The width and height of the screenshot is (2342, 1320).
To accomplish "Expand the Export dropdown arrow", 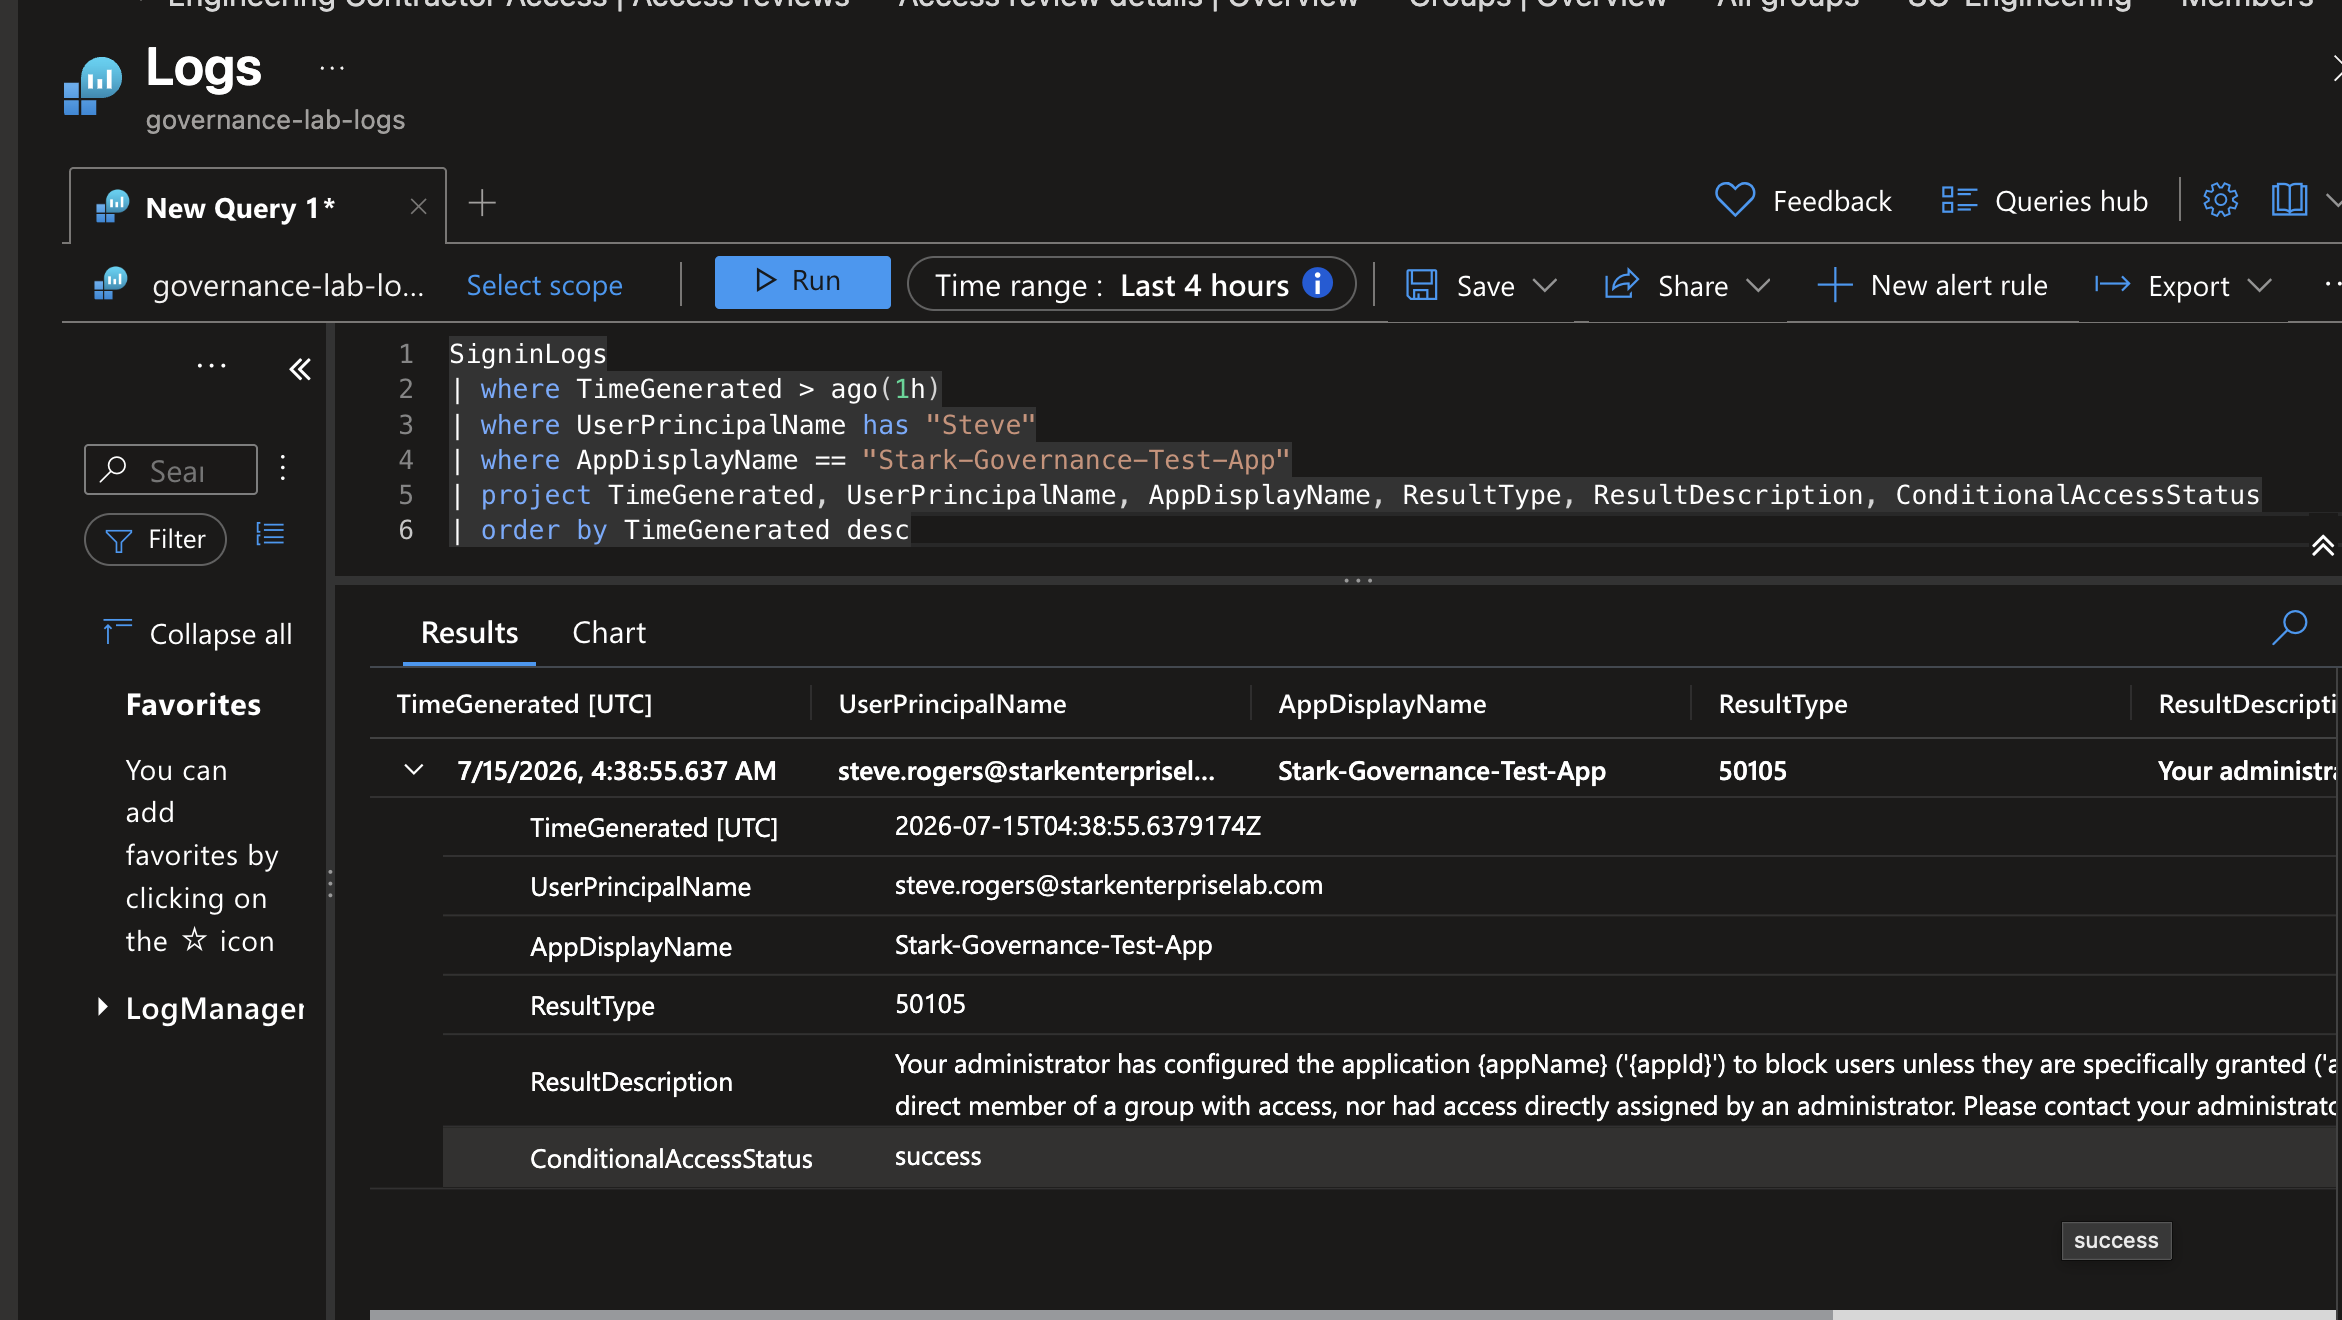I will click(2259, 286).
